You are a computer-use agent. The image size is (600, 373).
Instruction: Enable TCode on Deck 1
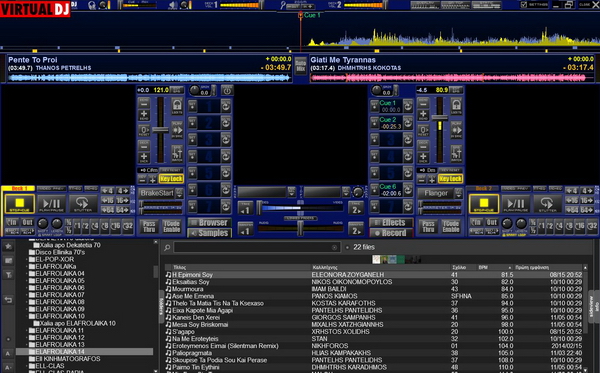point(171,226)
